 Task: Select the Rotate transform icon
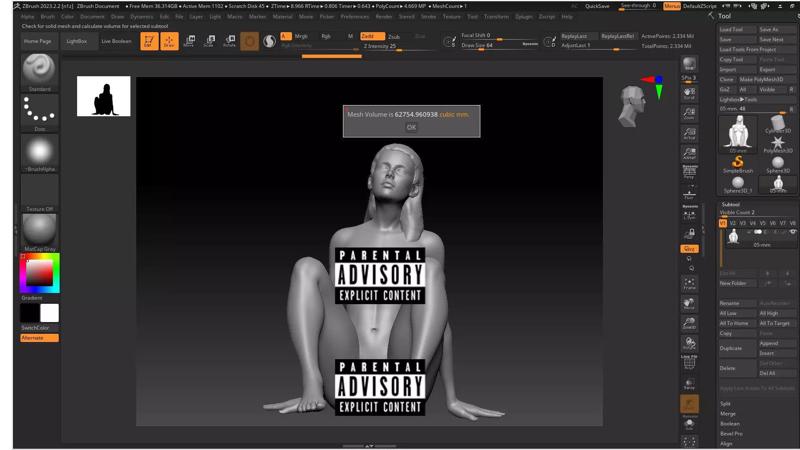point(229,41)
